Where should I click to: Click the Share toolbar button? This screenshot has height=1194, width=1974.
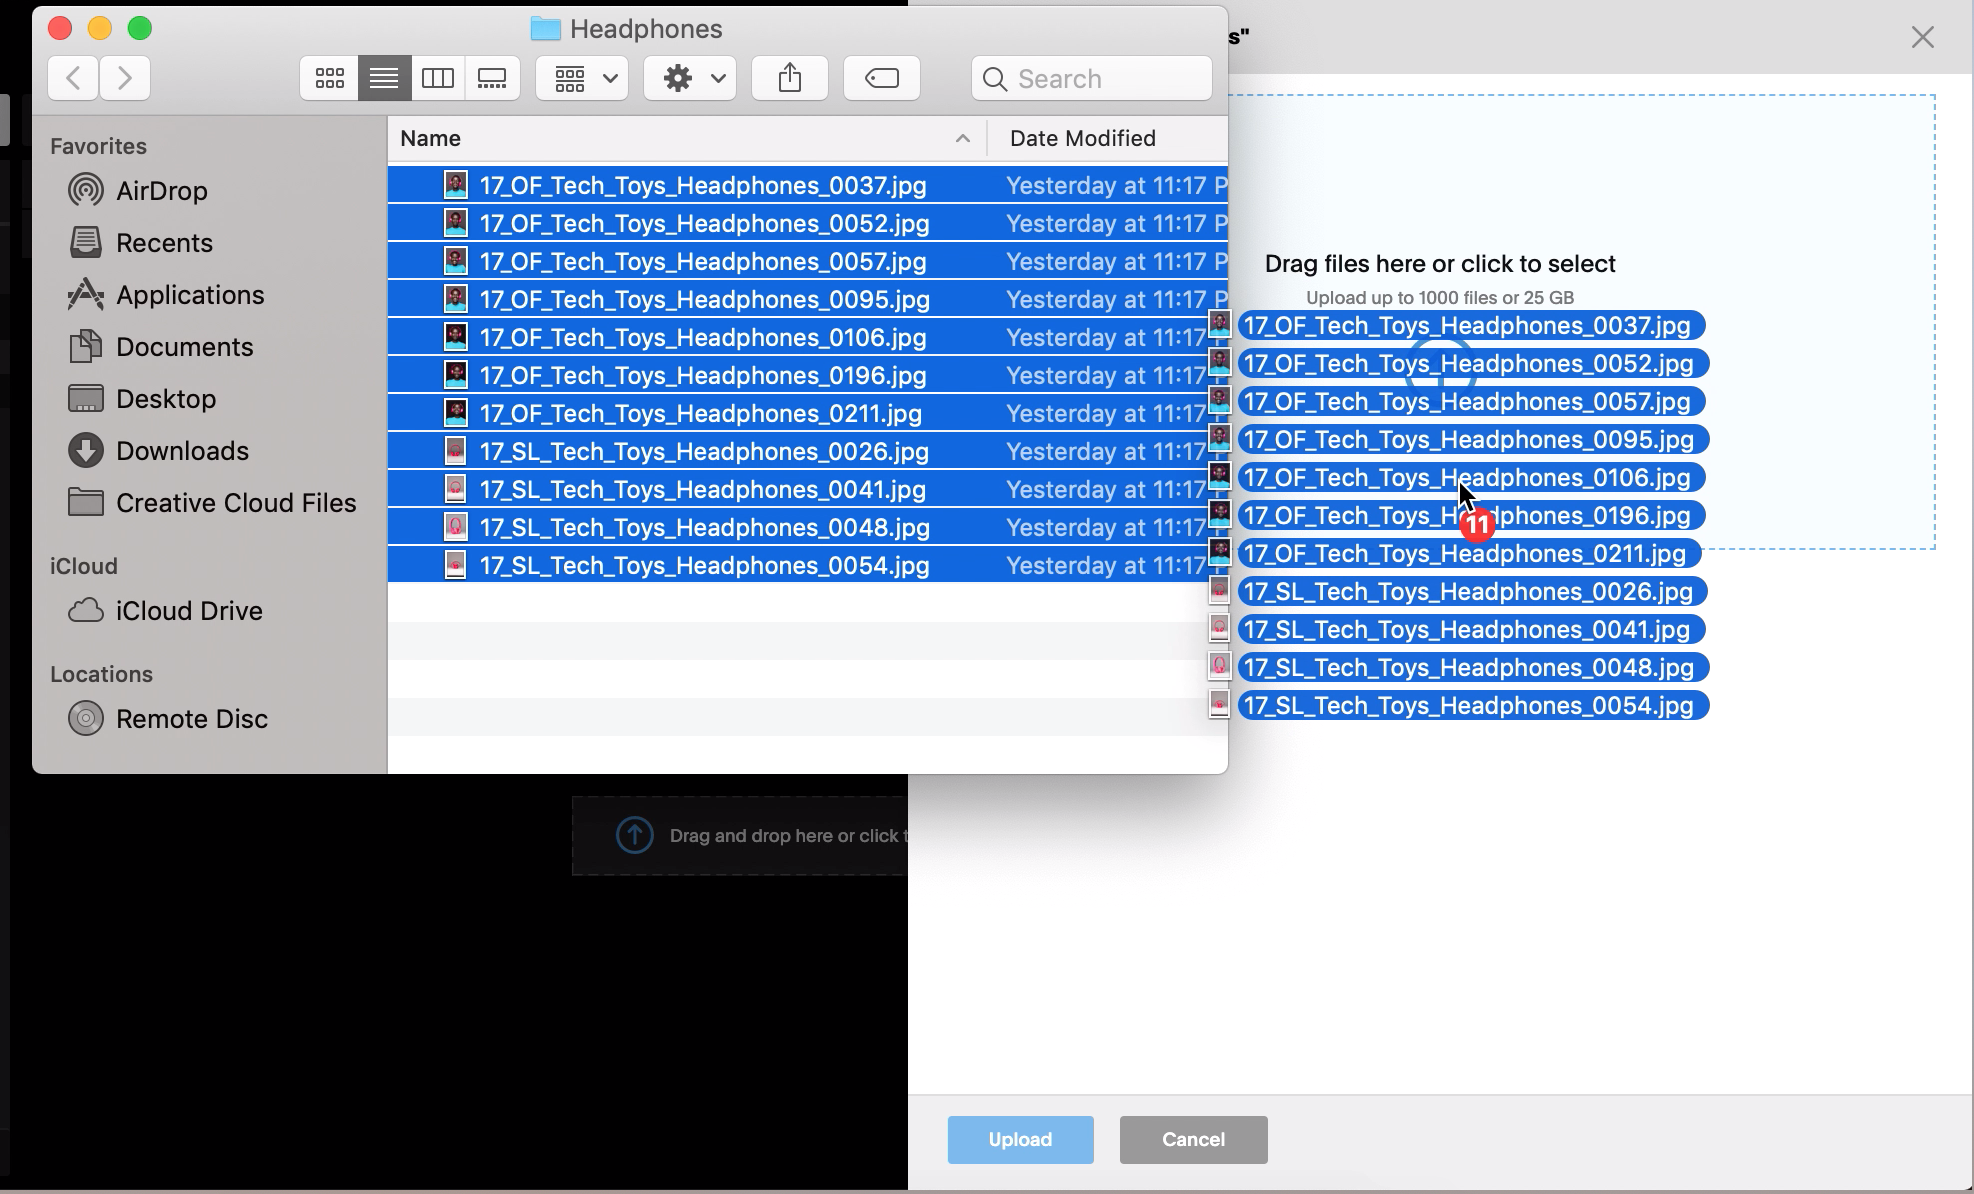coord(790,78)
